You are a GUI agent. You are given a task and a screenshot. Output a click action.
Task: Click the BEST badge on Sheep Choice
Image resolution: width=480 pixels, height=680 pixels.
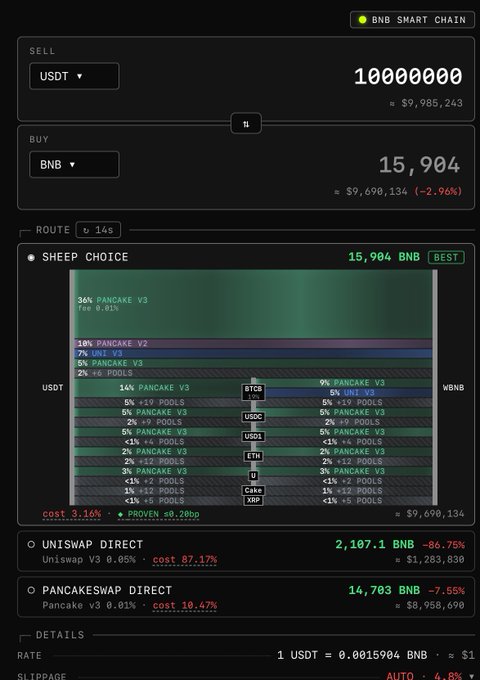[x=446, y=257]
